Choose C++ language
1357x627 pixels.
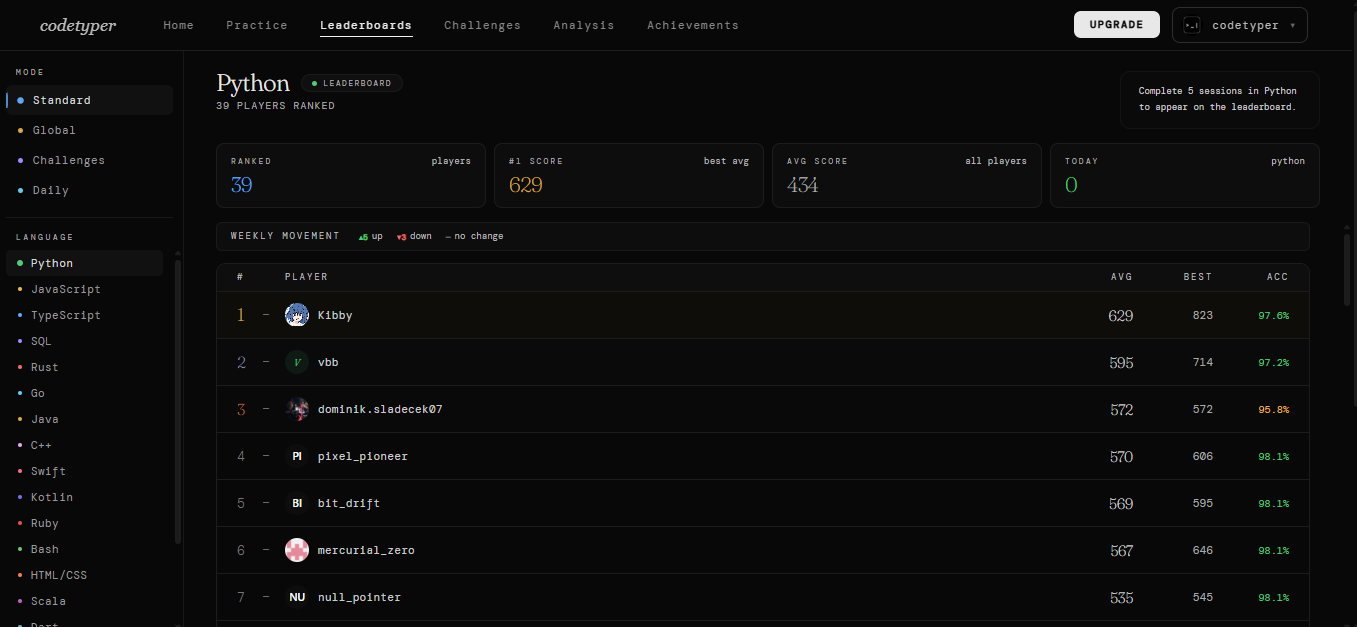[85, 445]
